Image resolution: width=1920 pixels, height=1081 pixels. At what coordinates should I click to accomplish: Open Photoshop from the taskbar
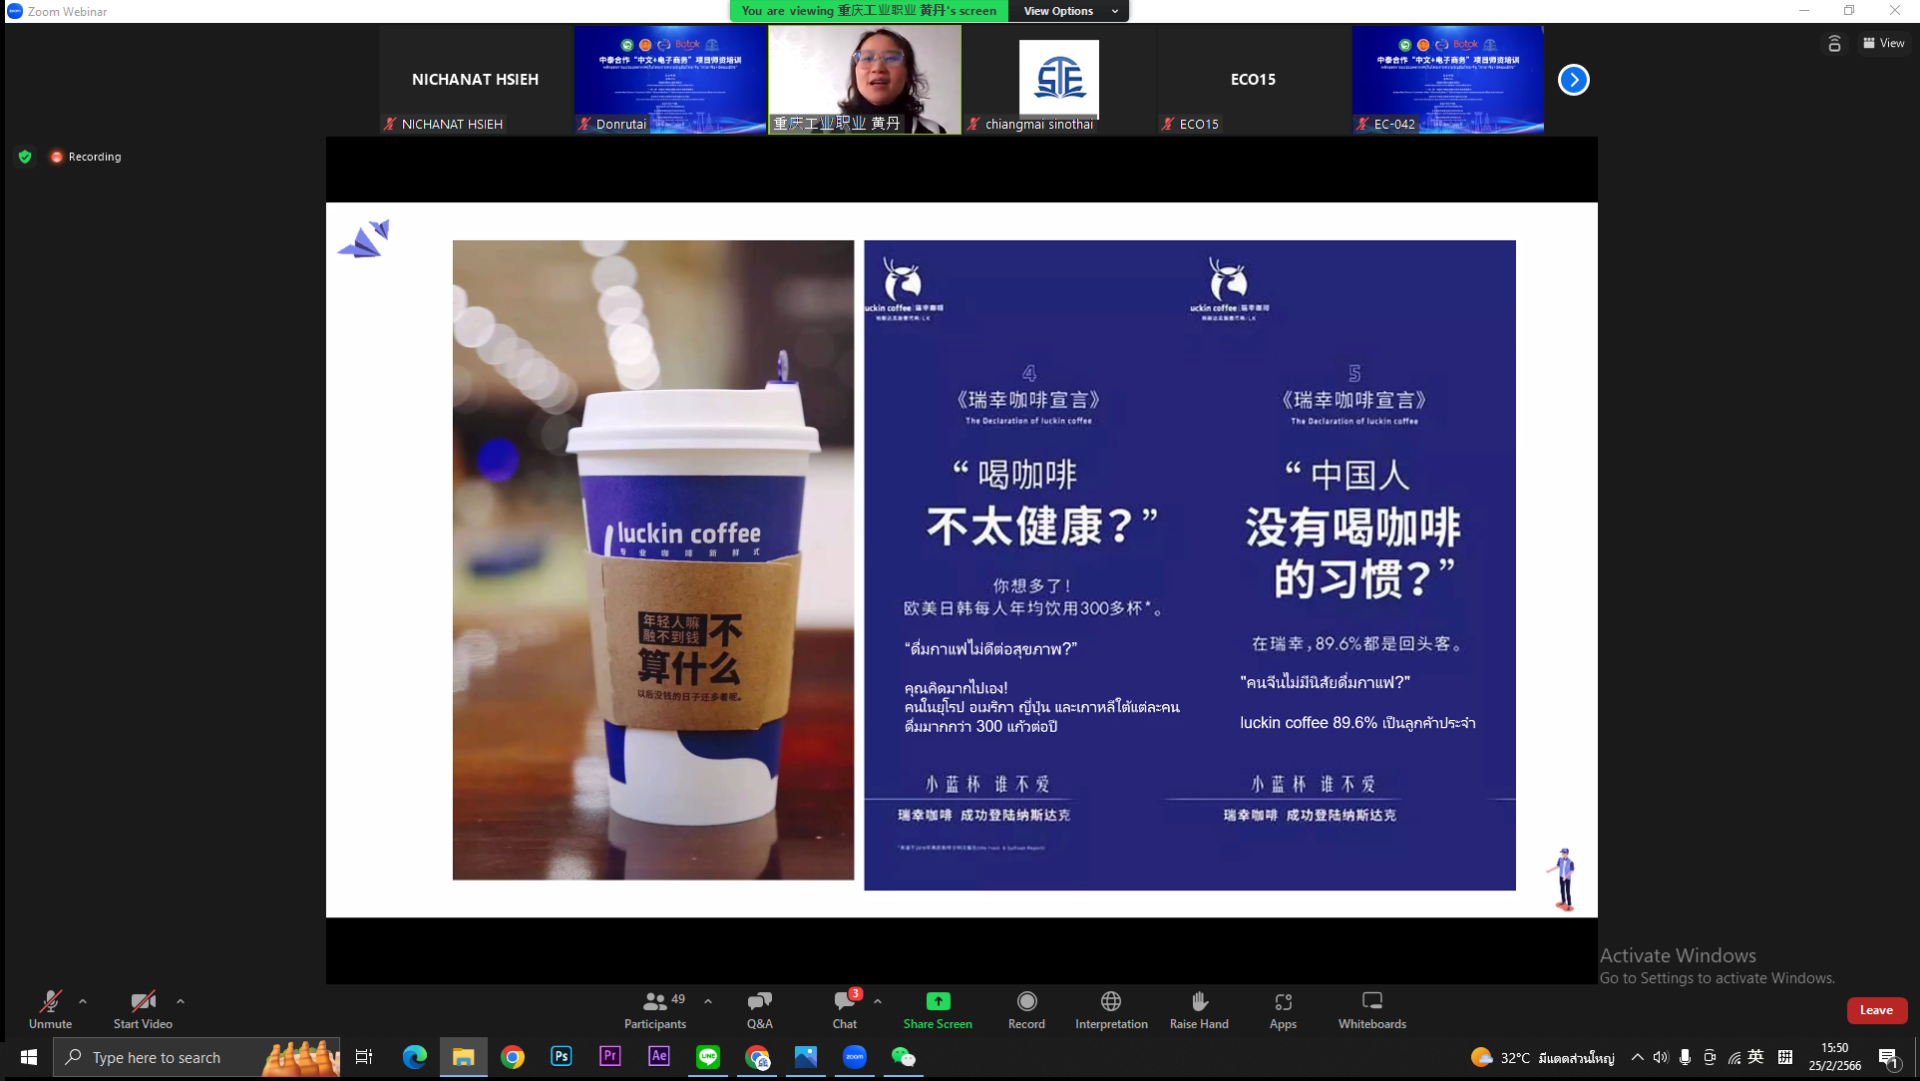(561, 1057)
